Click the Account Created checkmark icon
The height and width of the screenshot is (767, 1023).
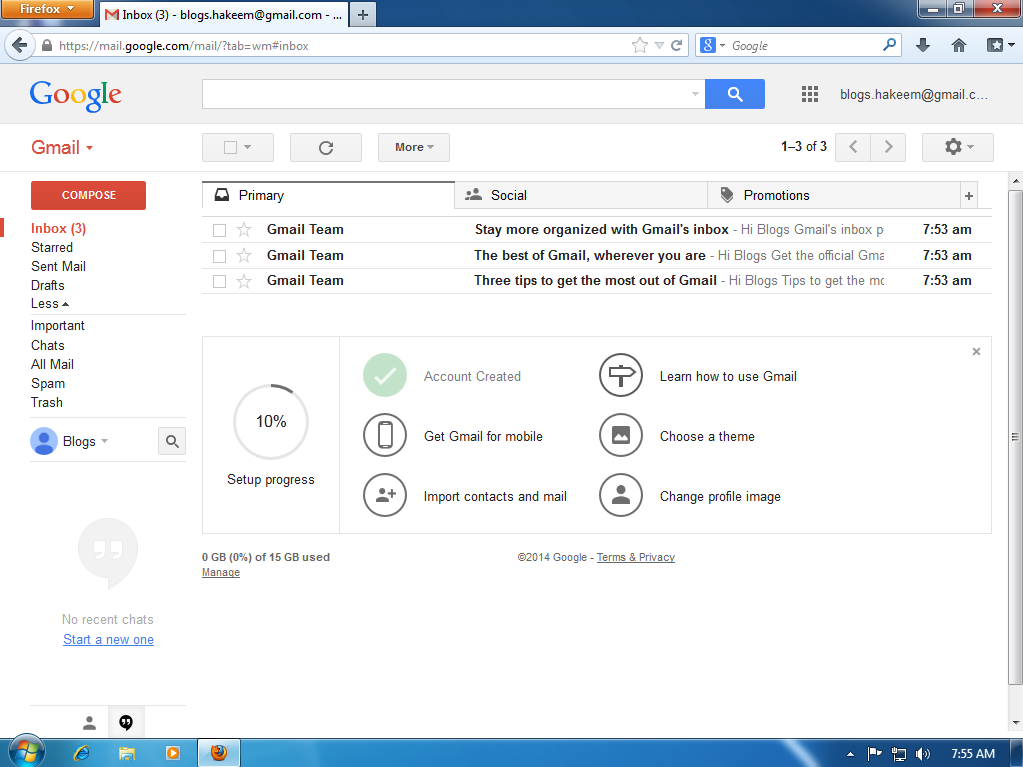[385, 375]
